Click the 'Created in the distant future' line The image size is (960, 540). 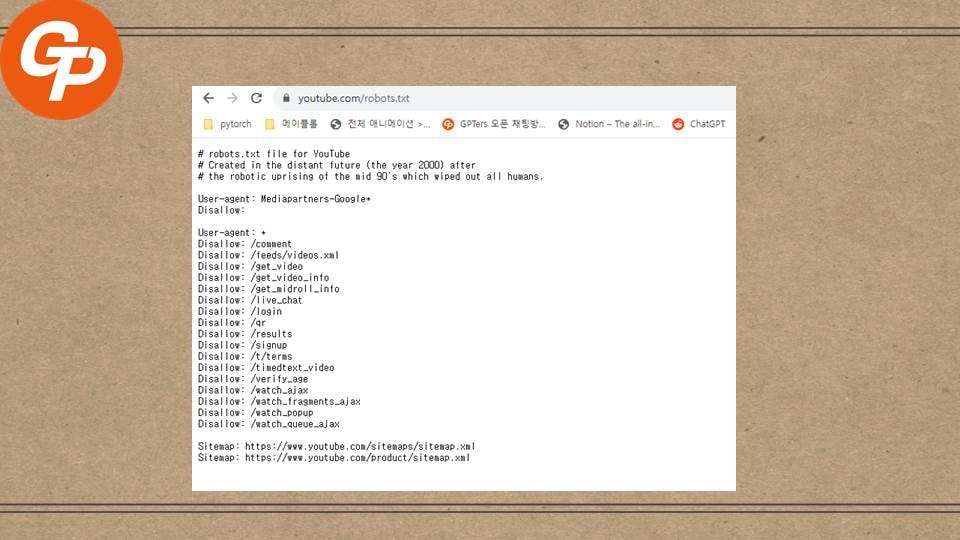coord(336,165)
